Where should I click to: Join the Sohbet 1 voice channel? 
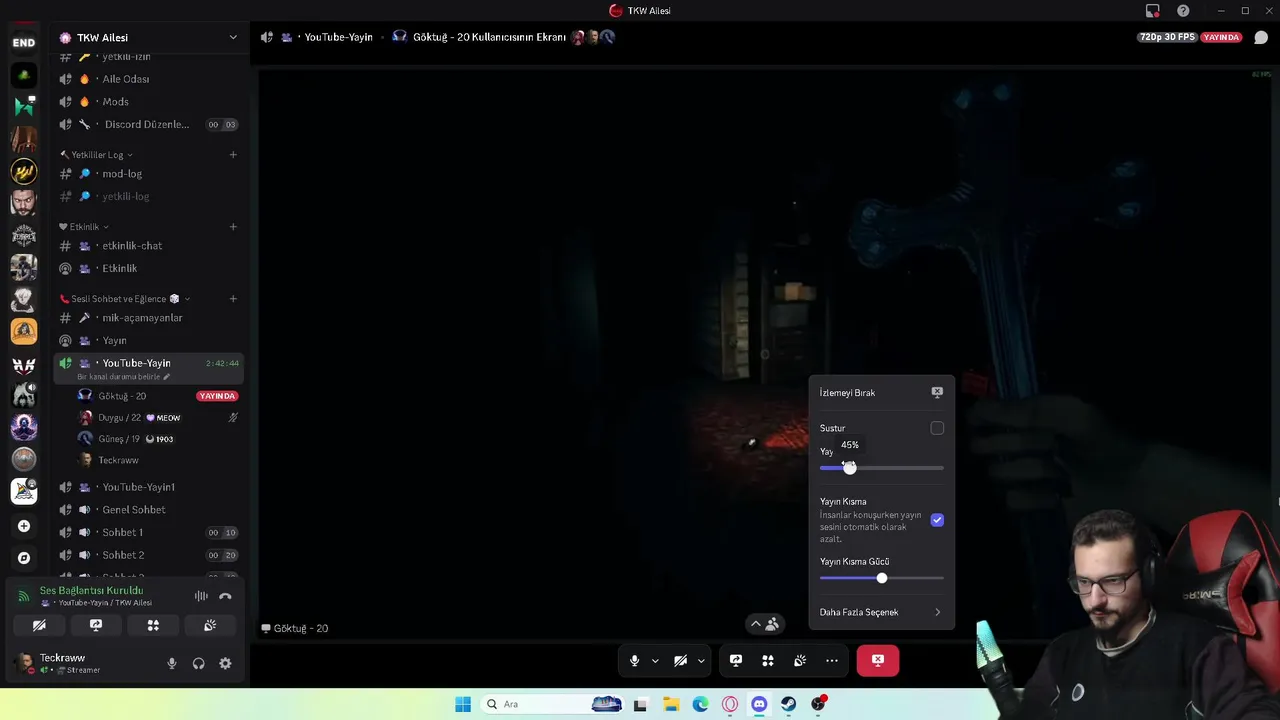coord(149,532)
